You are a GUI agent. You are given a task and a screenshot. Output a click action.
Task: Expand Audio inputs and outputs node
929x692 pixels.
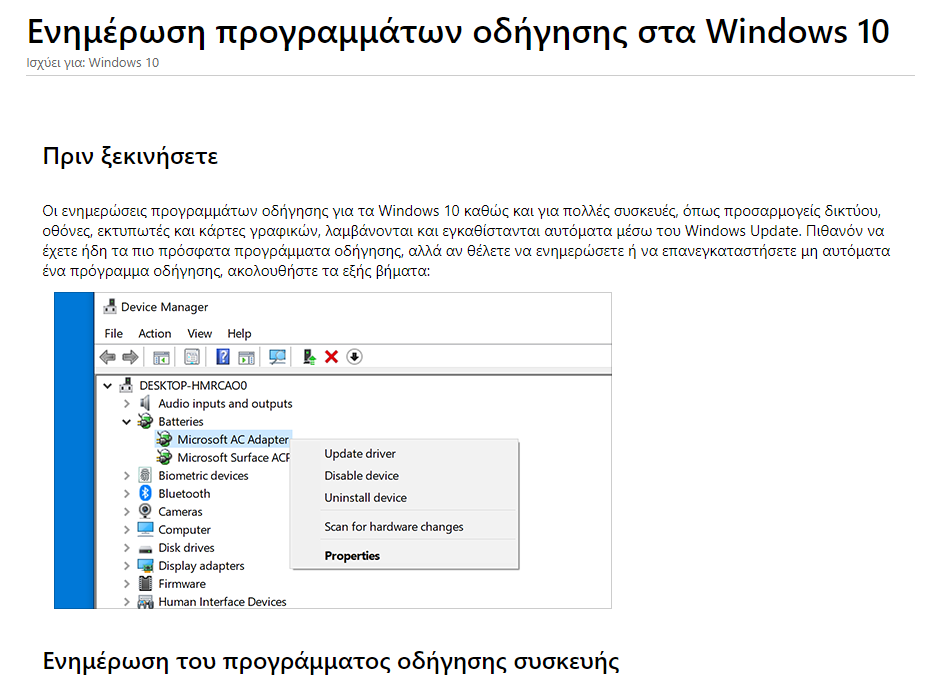click(x=126, y=403)
